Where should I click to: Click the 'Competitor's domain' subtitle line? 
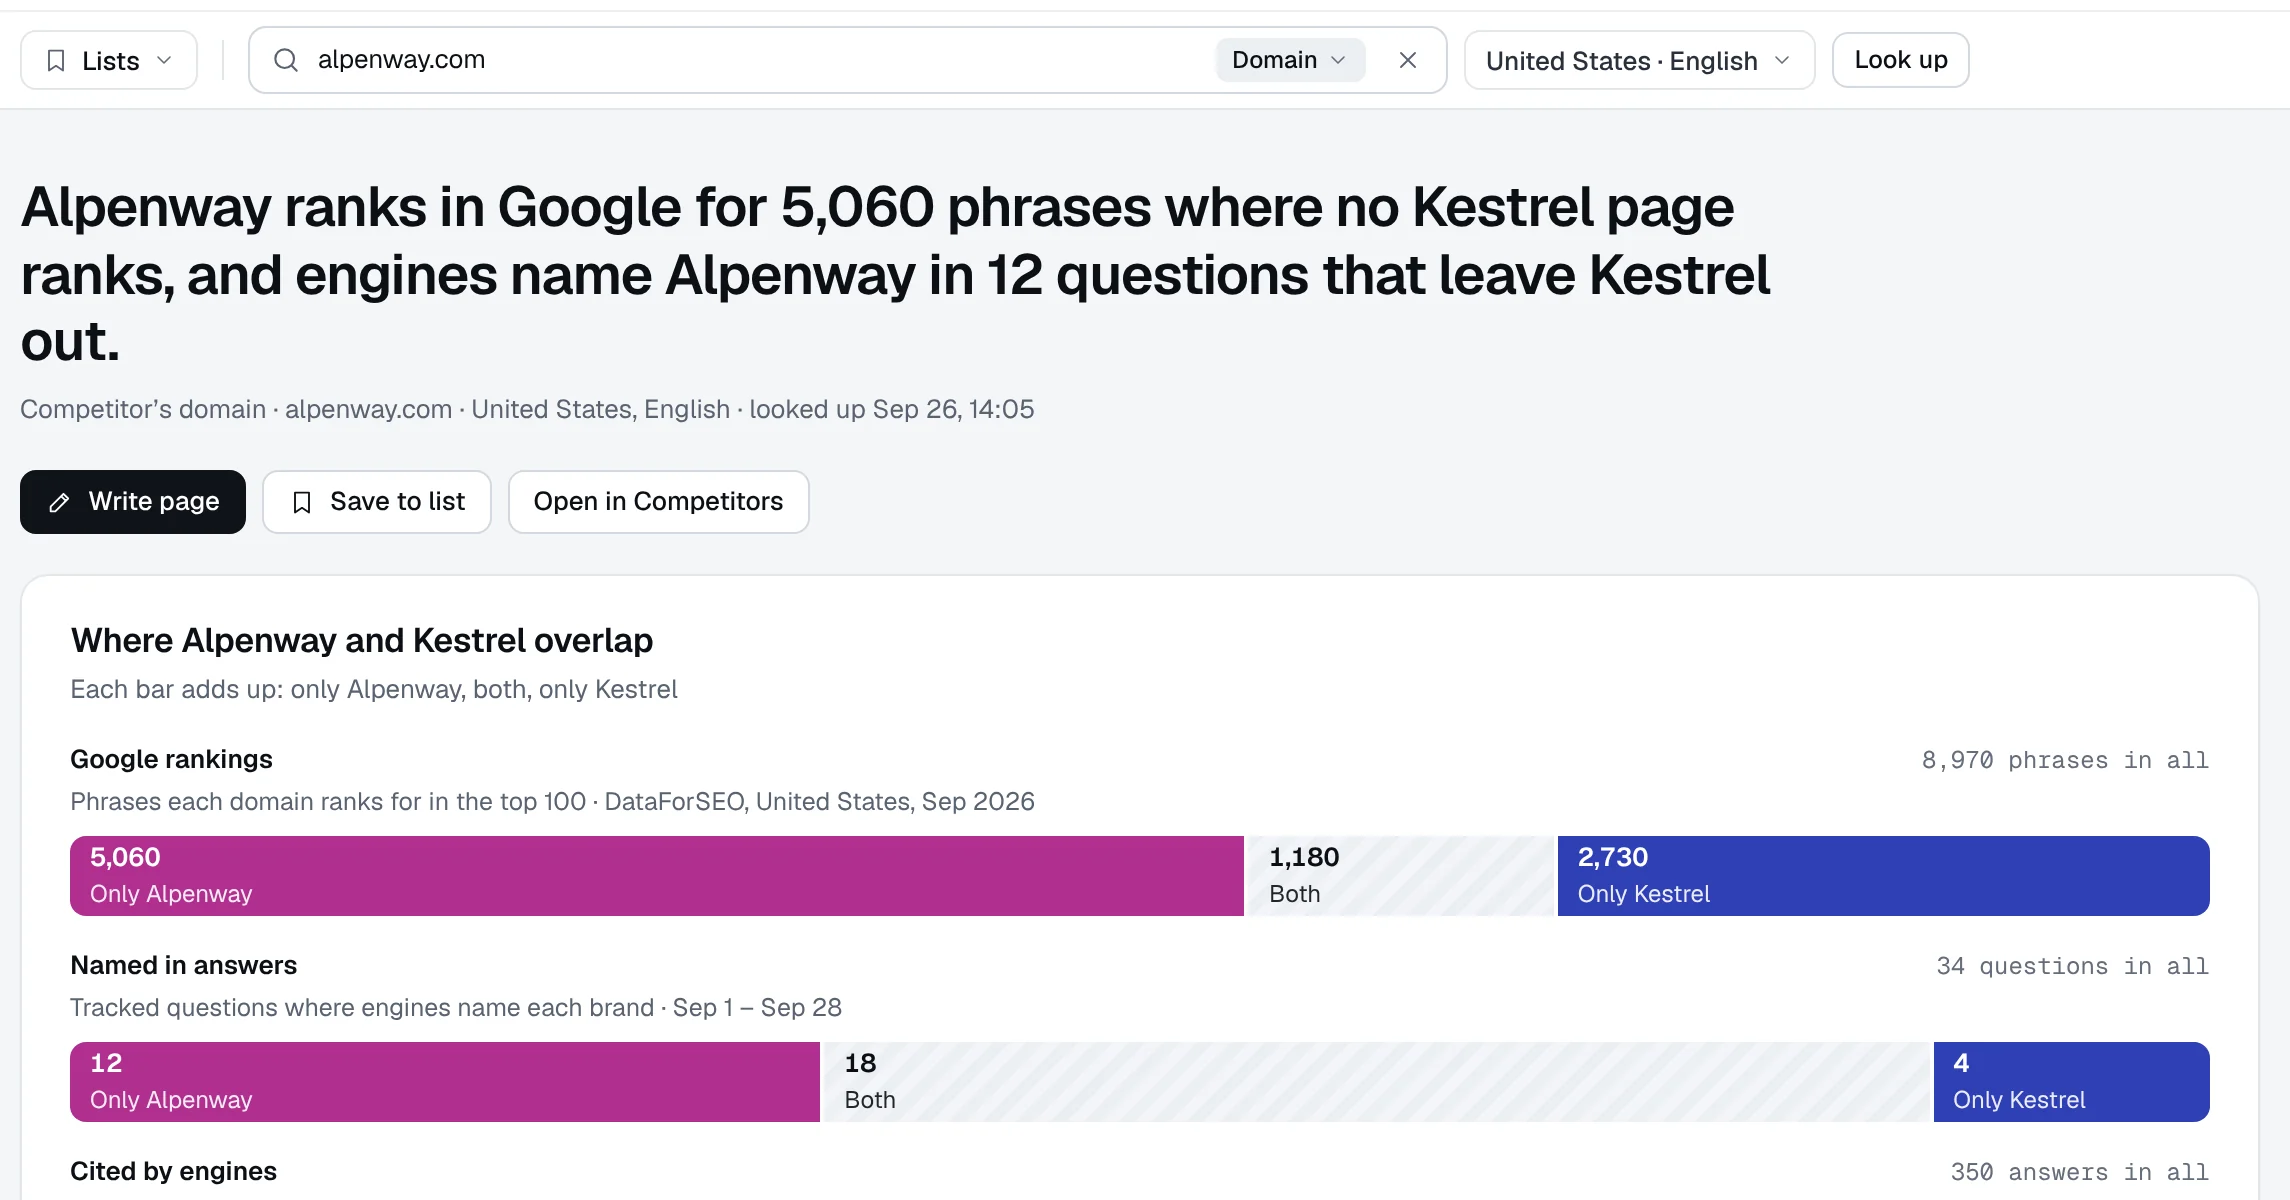(527, 410)
